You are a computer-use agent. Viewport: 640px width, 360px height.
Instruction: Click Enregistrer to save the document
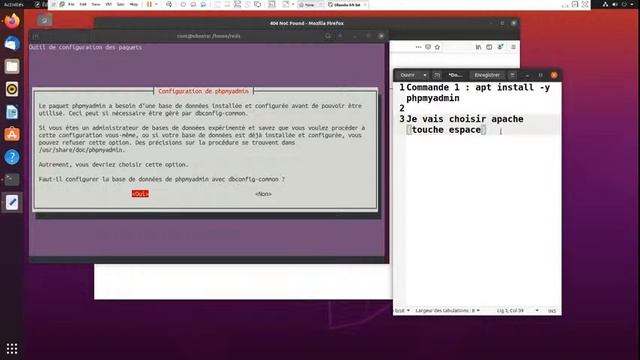coord(487,75)
